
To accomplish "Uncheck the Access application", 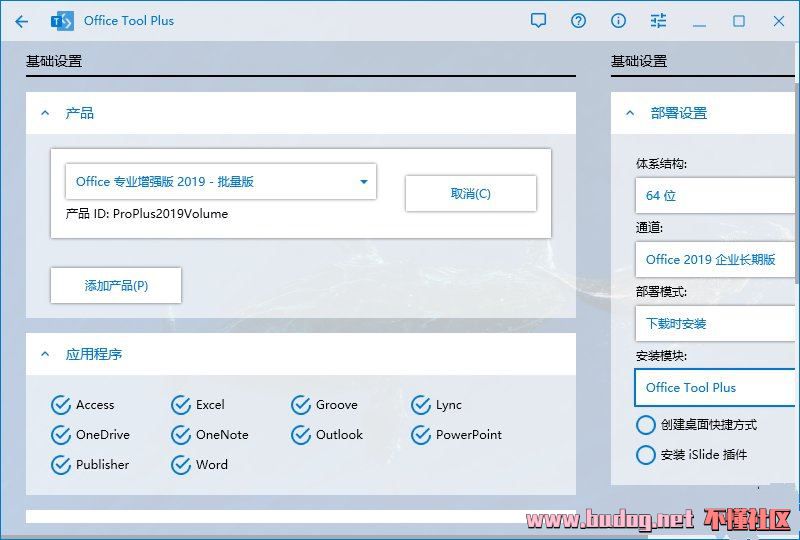I will pos(83,405).
